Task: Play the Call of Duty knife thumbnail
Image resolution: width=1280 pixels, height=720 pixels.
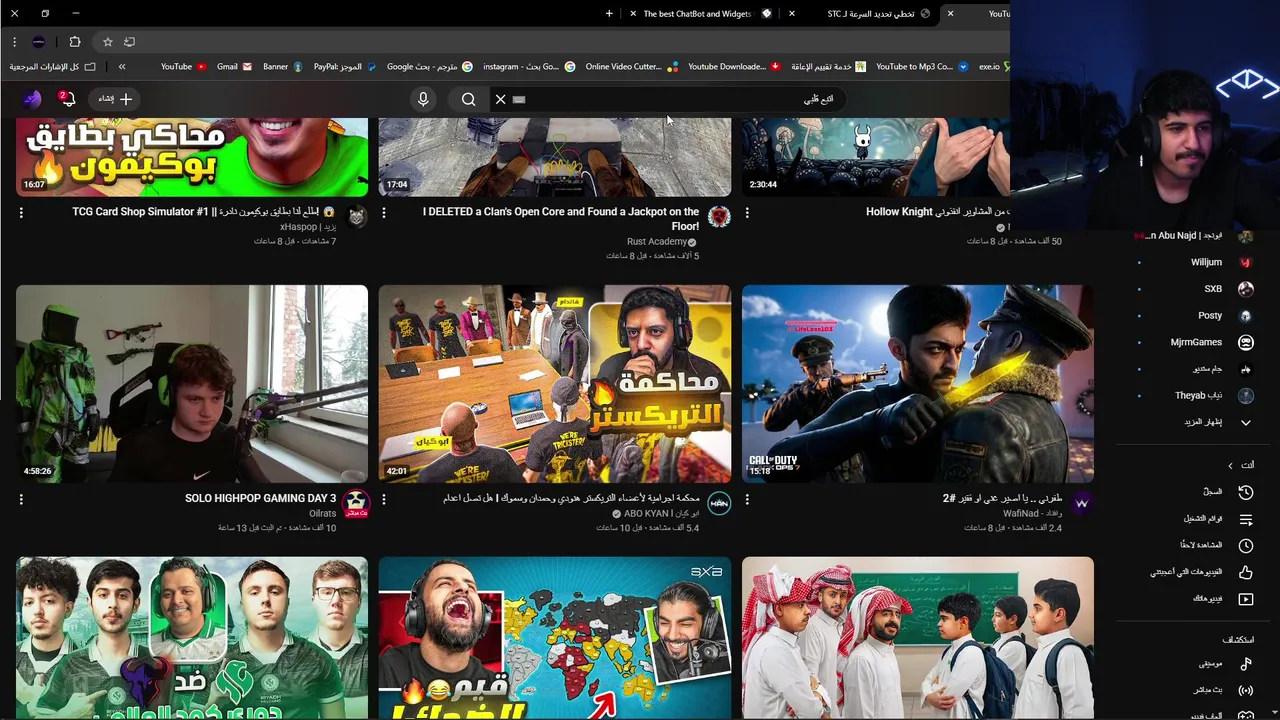Action: (x=918, y=384)
